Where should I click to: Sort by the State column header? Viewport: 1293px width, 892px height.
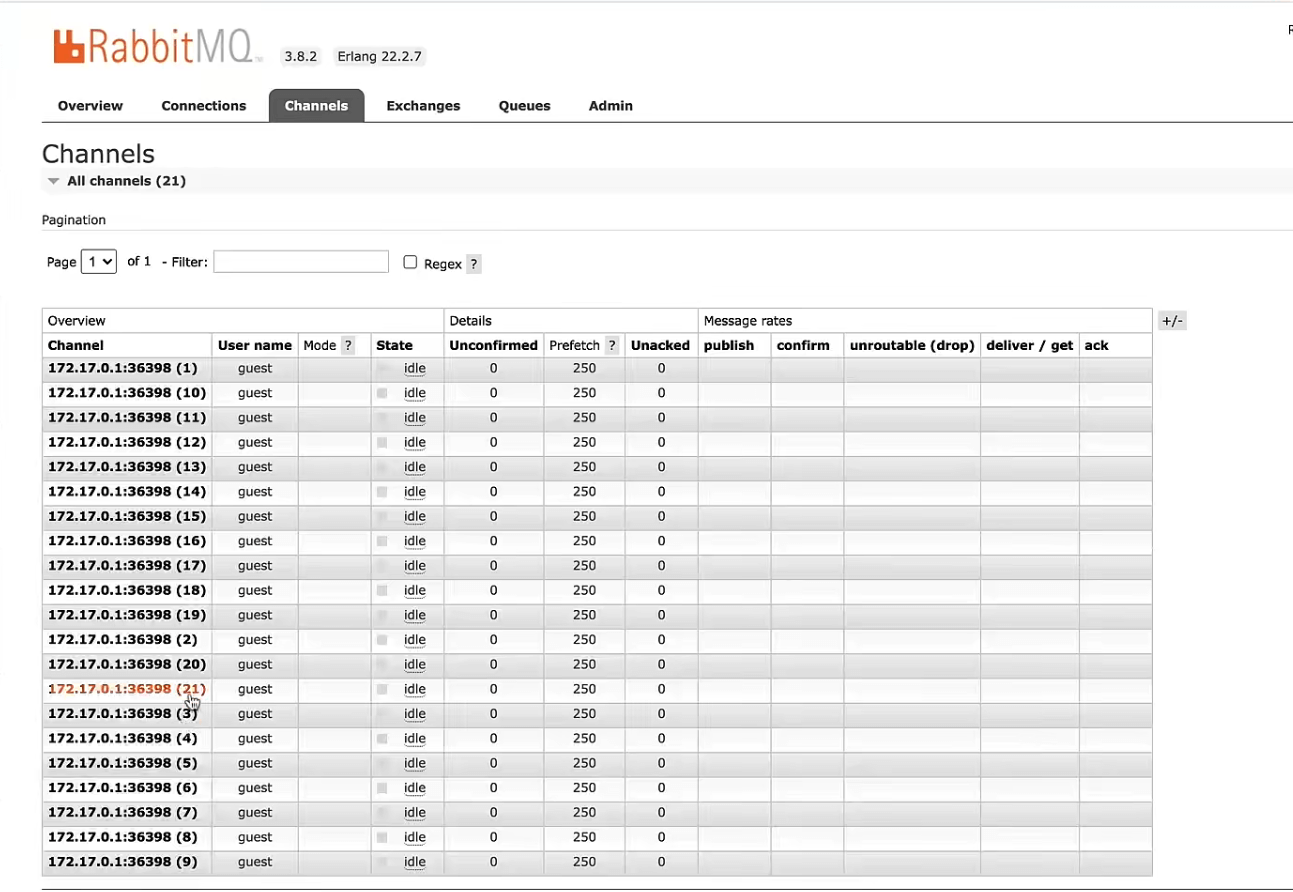394,345
